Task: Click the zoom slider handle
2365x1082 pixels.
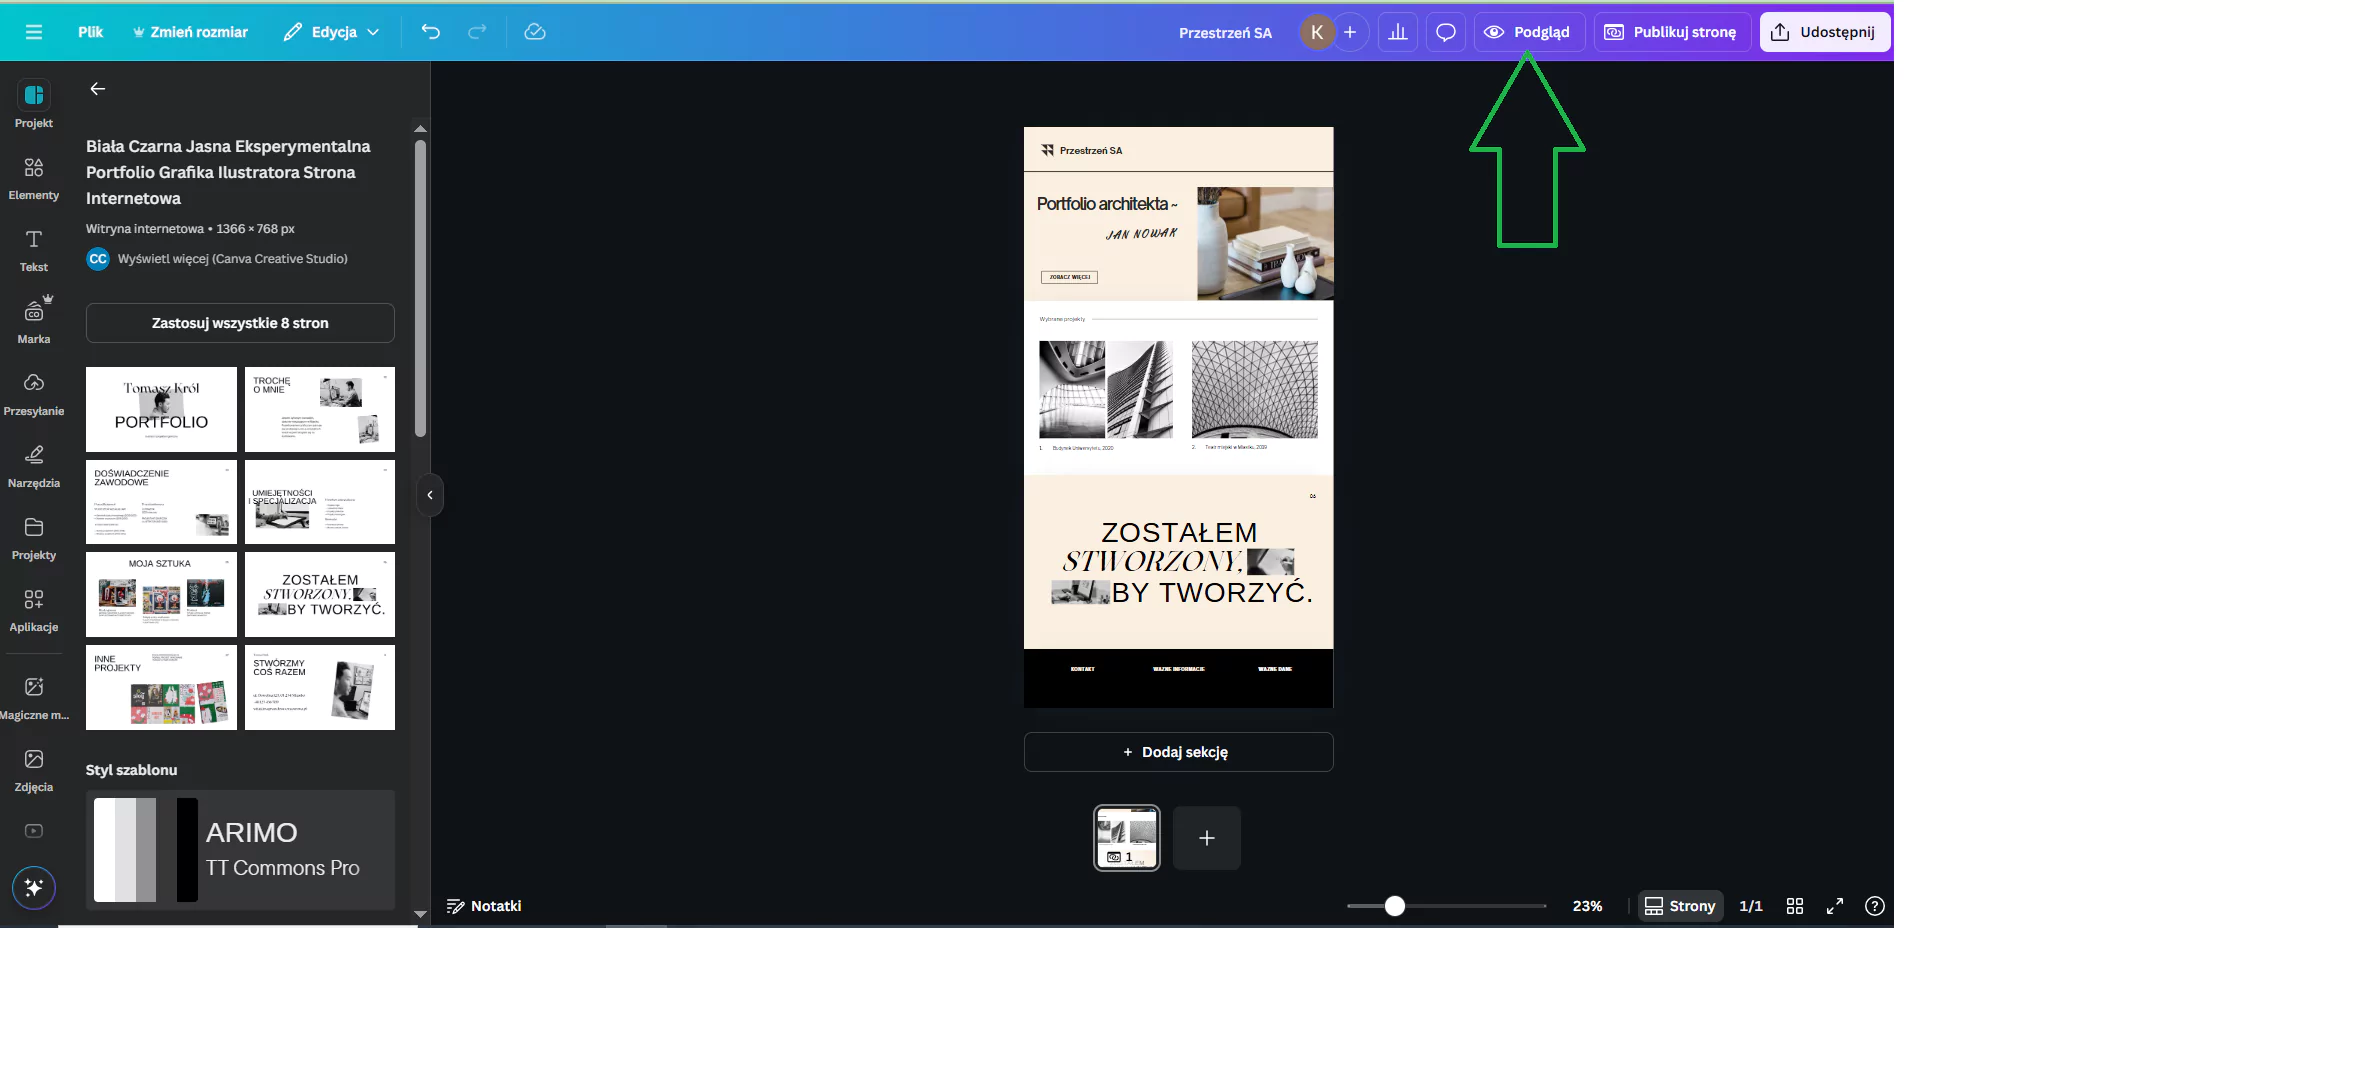Action: tap(1395, 906)
